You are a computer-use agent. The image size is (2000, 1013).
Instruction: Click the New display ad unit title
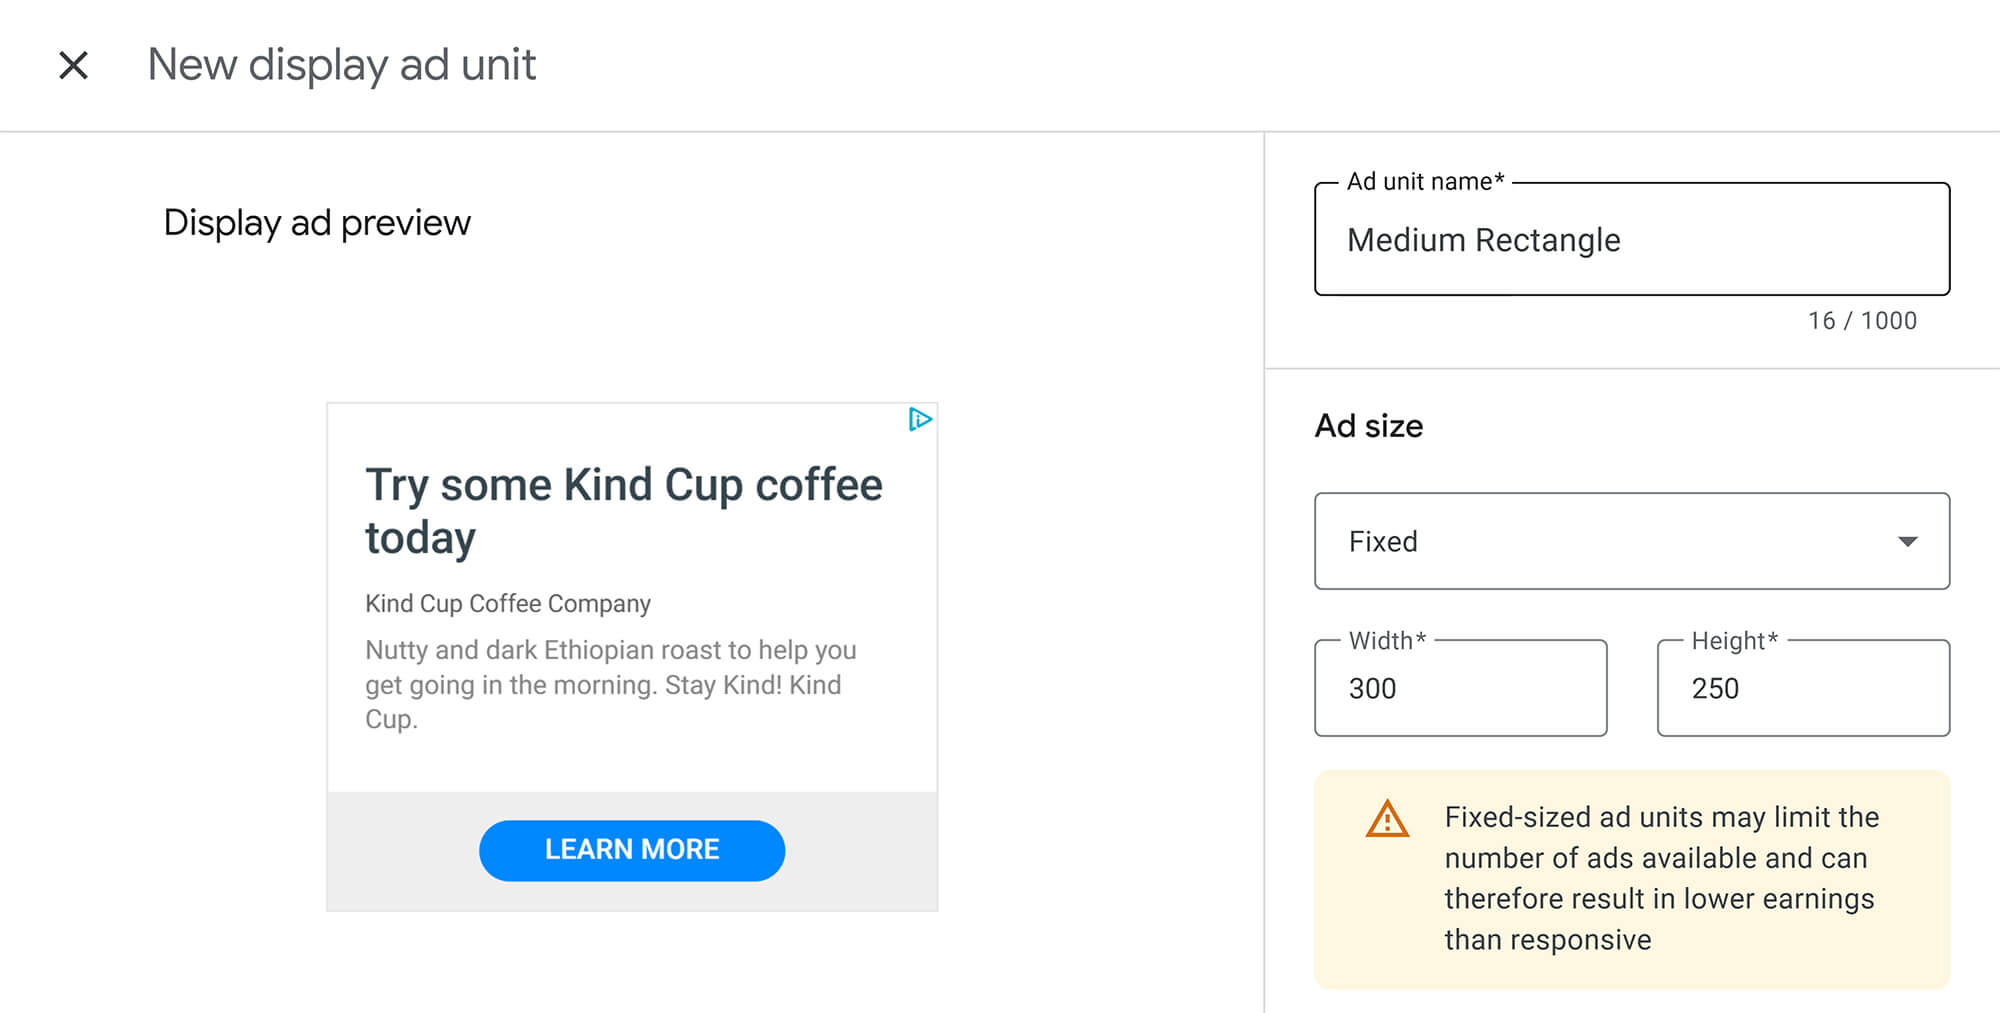(x=341, y=64)
